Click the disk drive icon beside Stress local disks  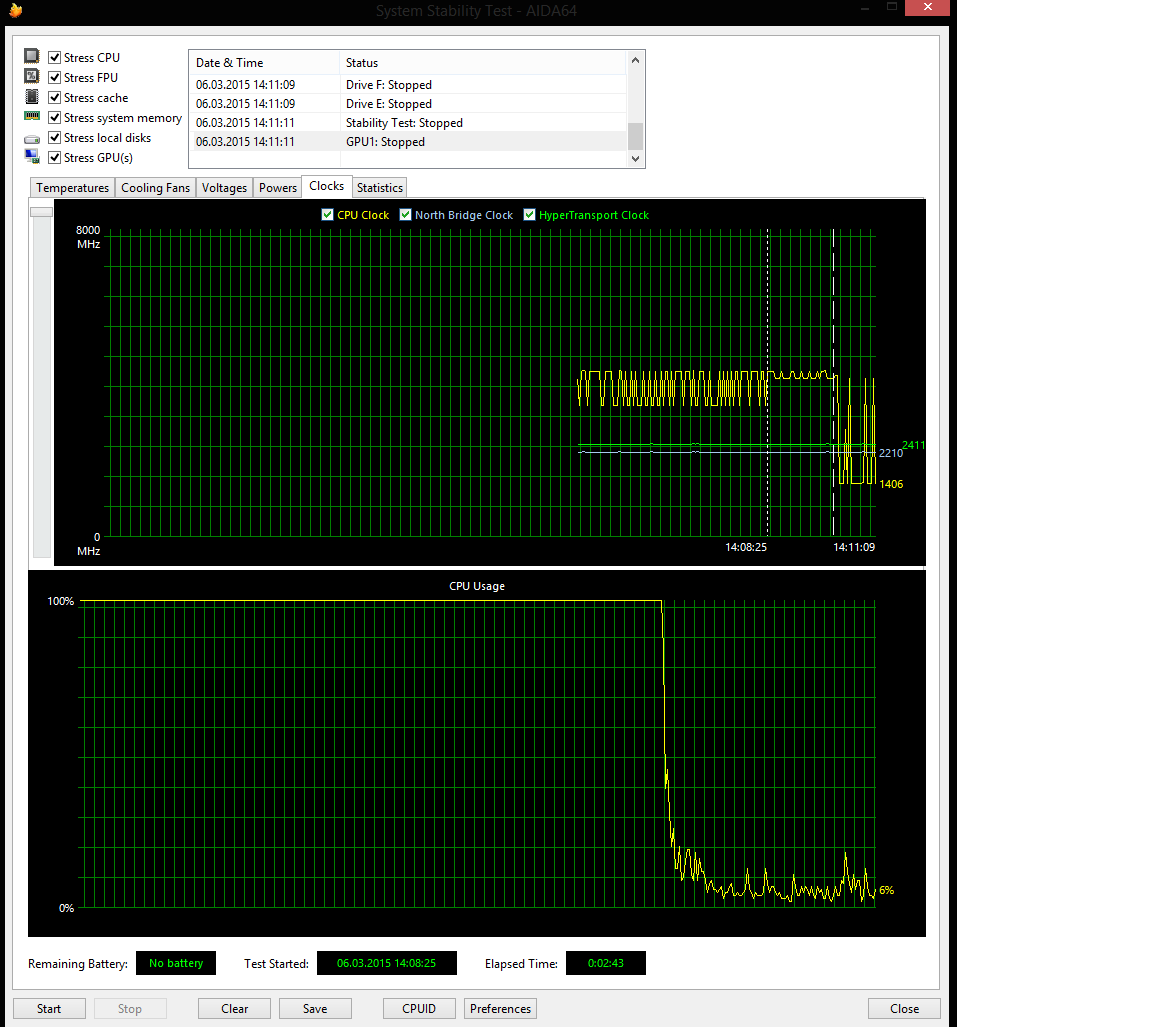(32, 139)
